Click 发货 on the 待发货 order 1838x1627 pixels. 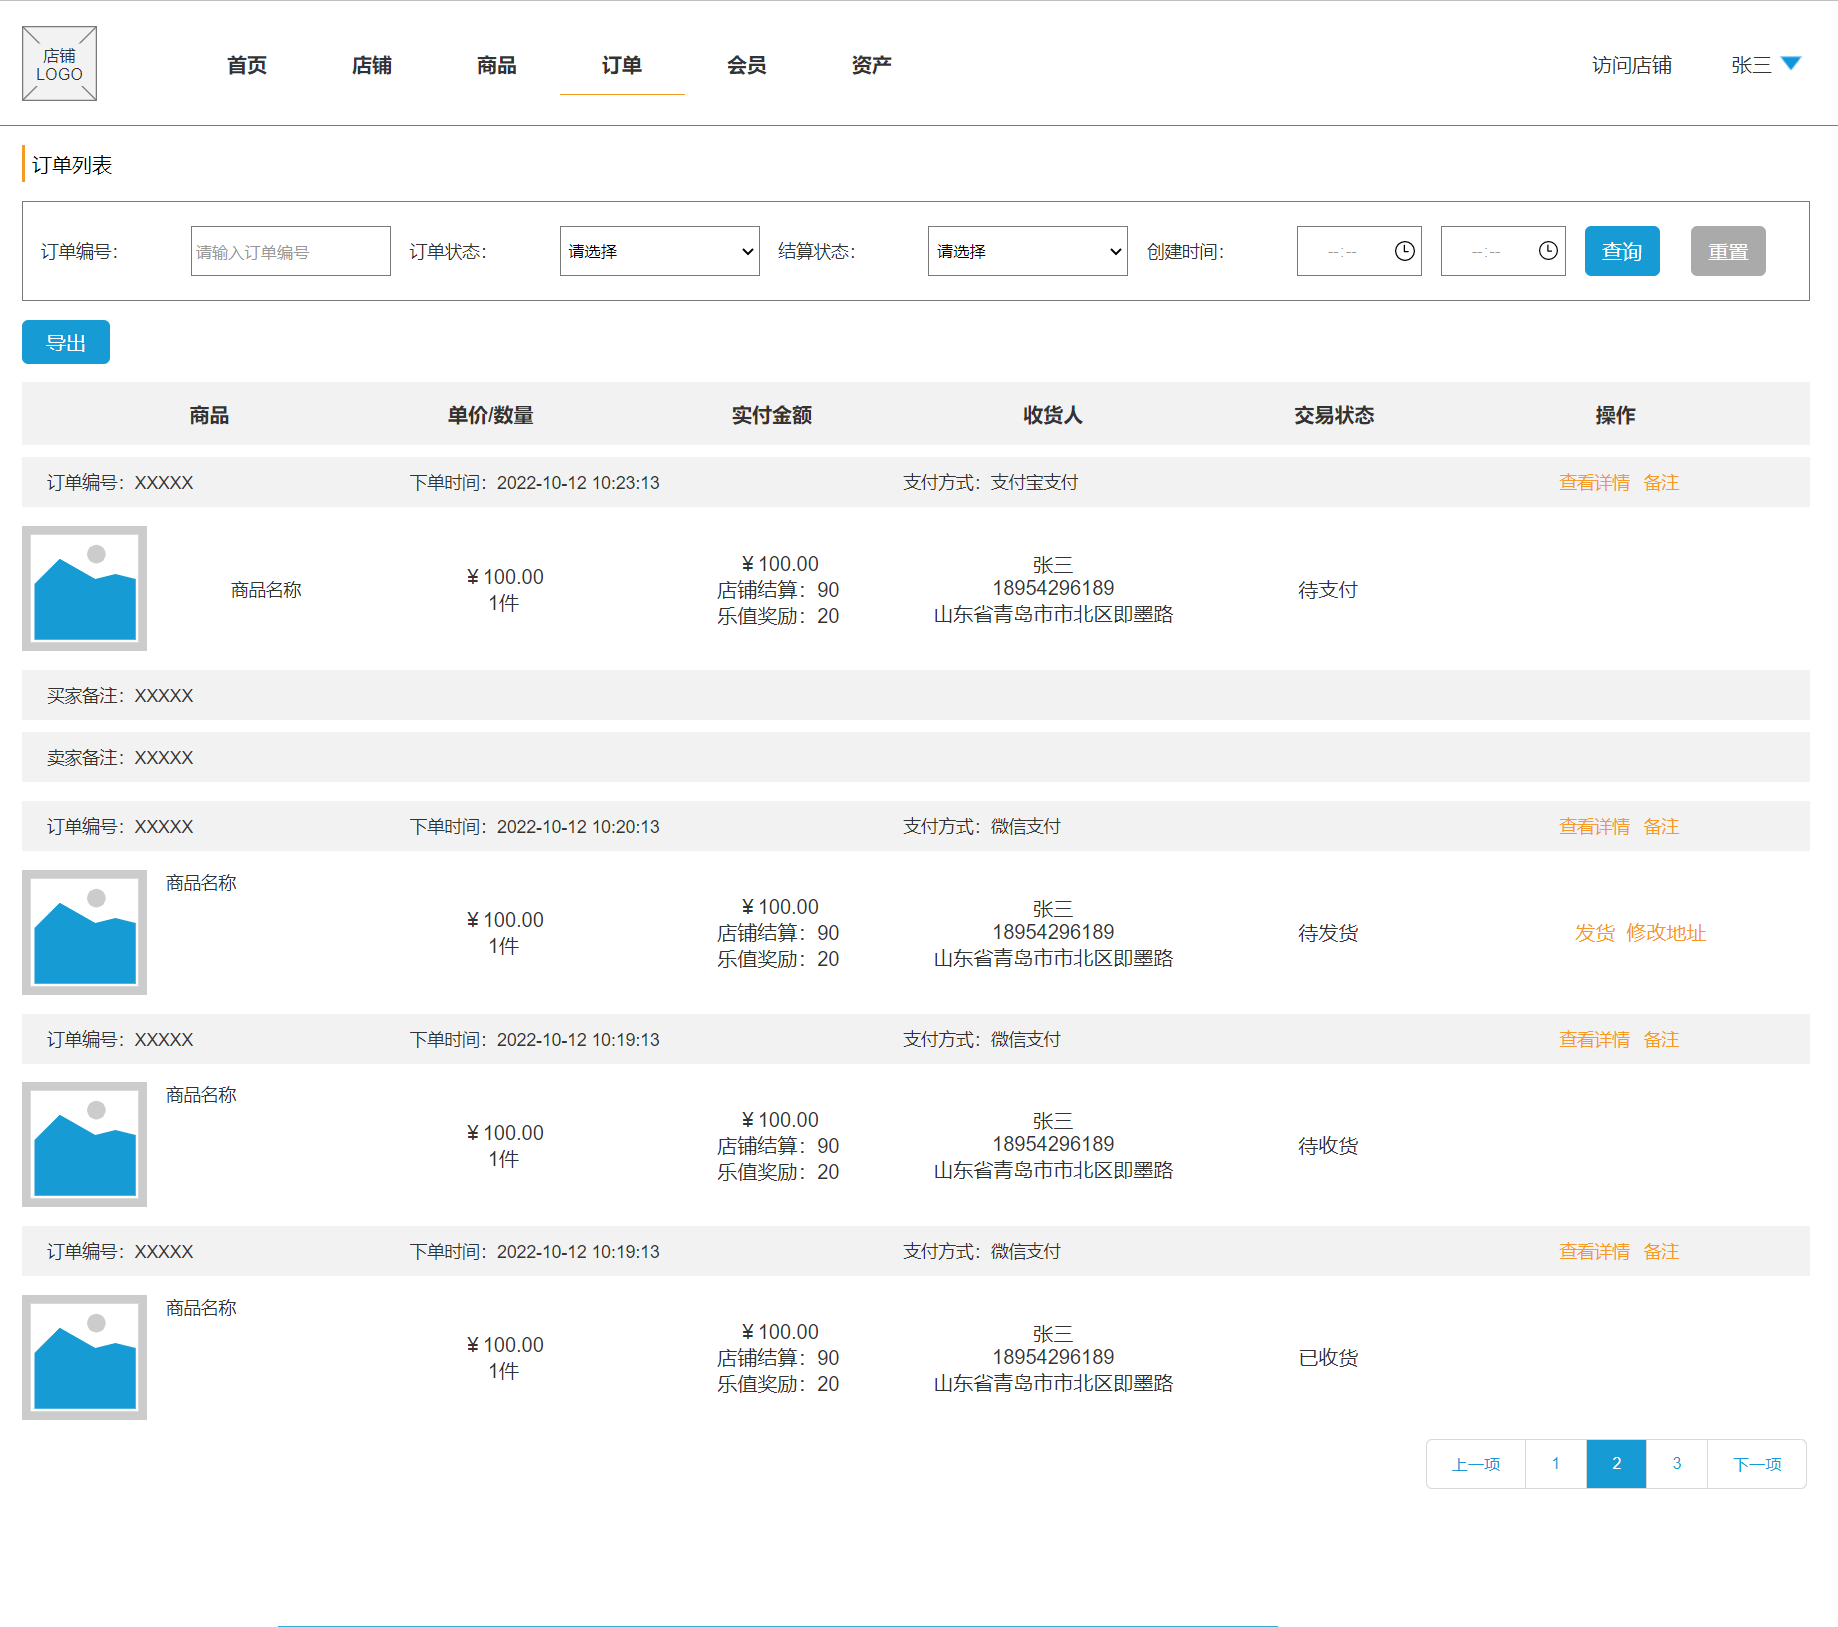tap(1595, 932)
